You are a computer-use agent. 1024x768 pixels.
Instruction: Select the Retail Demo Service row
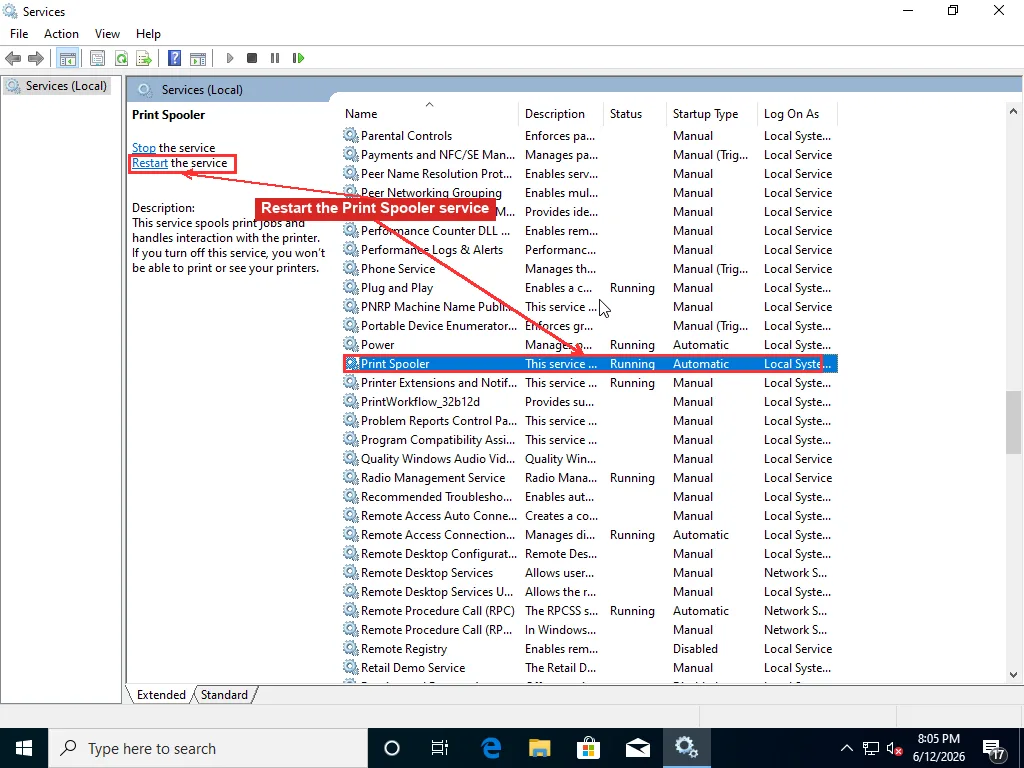(x=590, y=668)
